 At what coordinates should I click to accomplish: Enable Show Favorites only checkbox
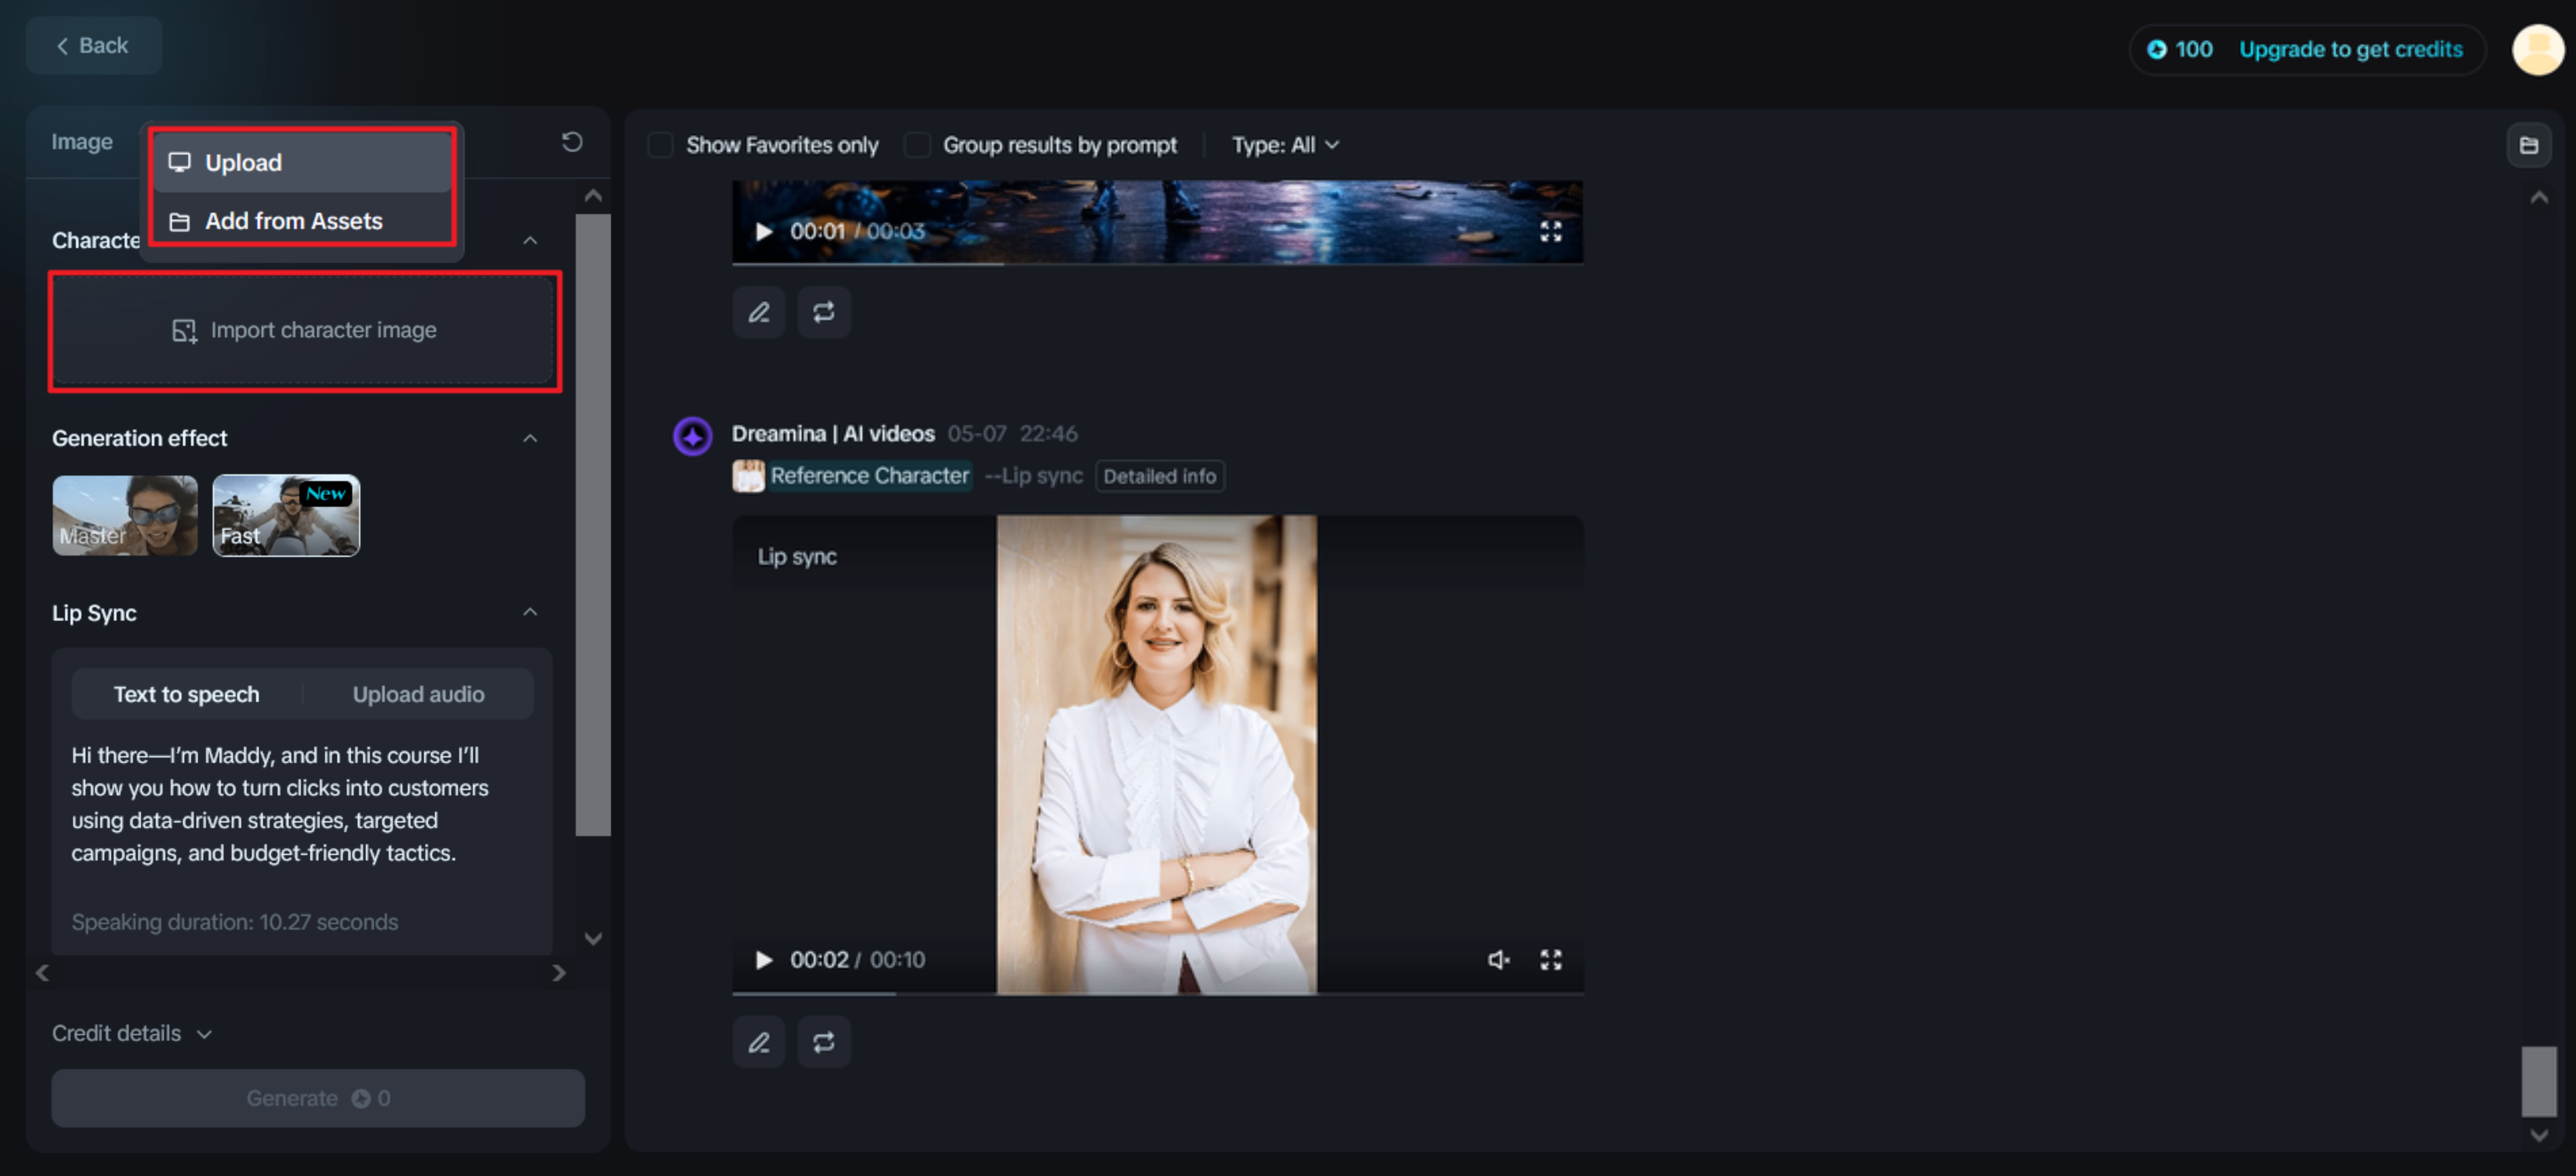pos(660,145)
